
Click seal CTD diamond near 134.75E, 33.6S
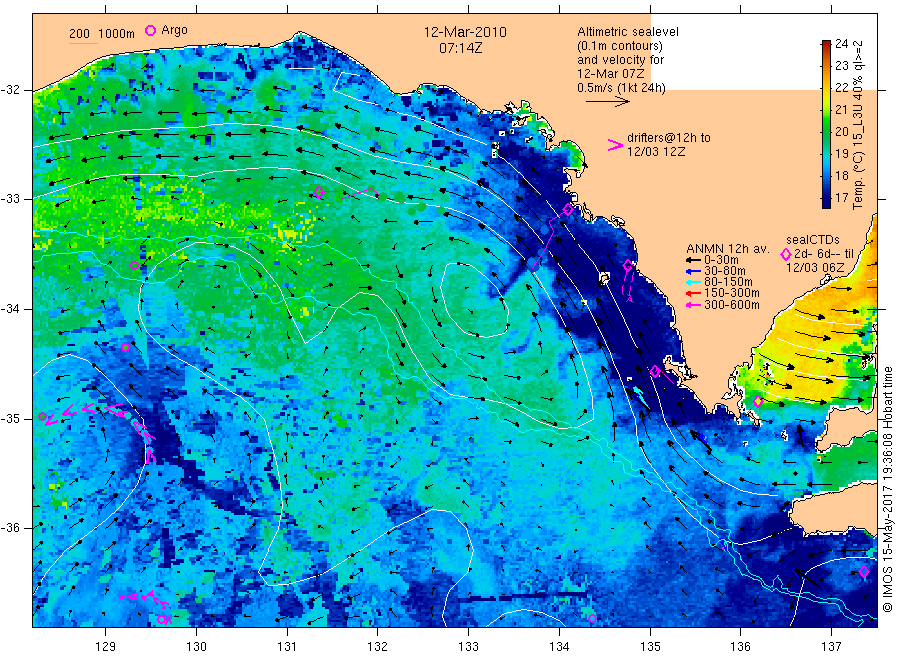pos(628,266)
